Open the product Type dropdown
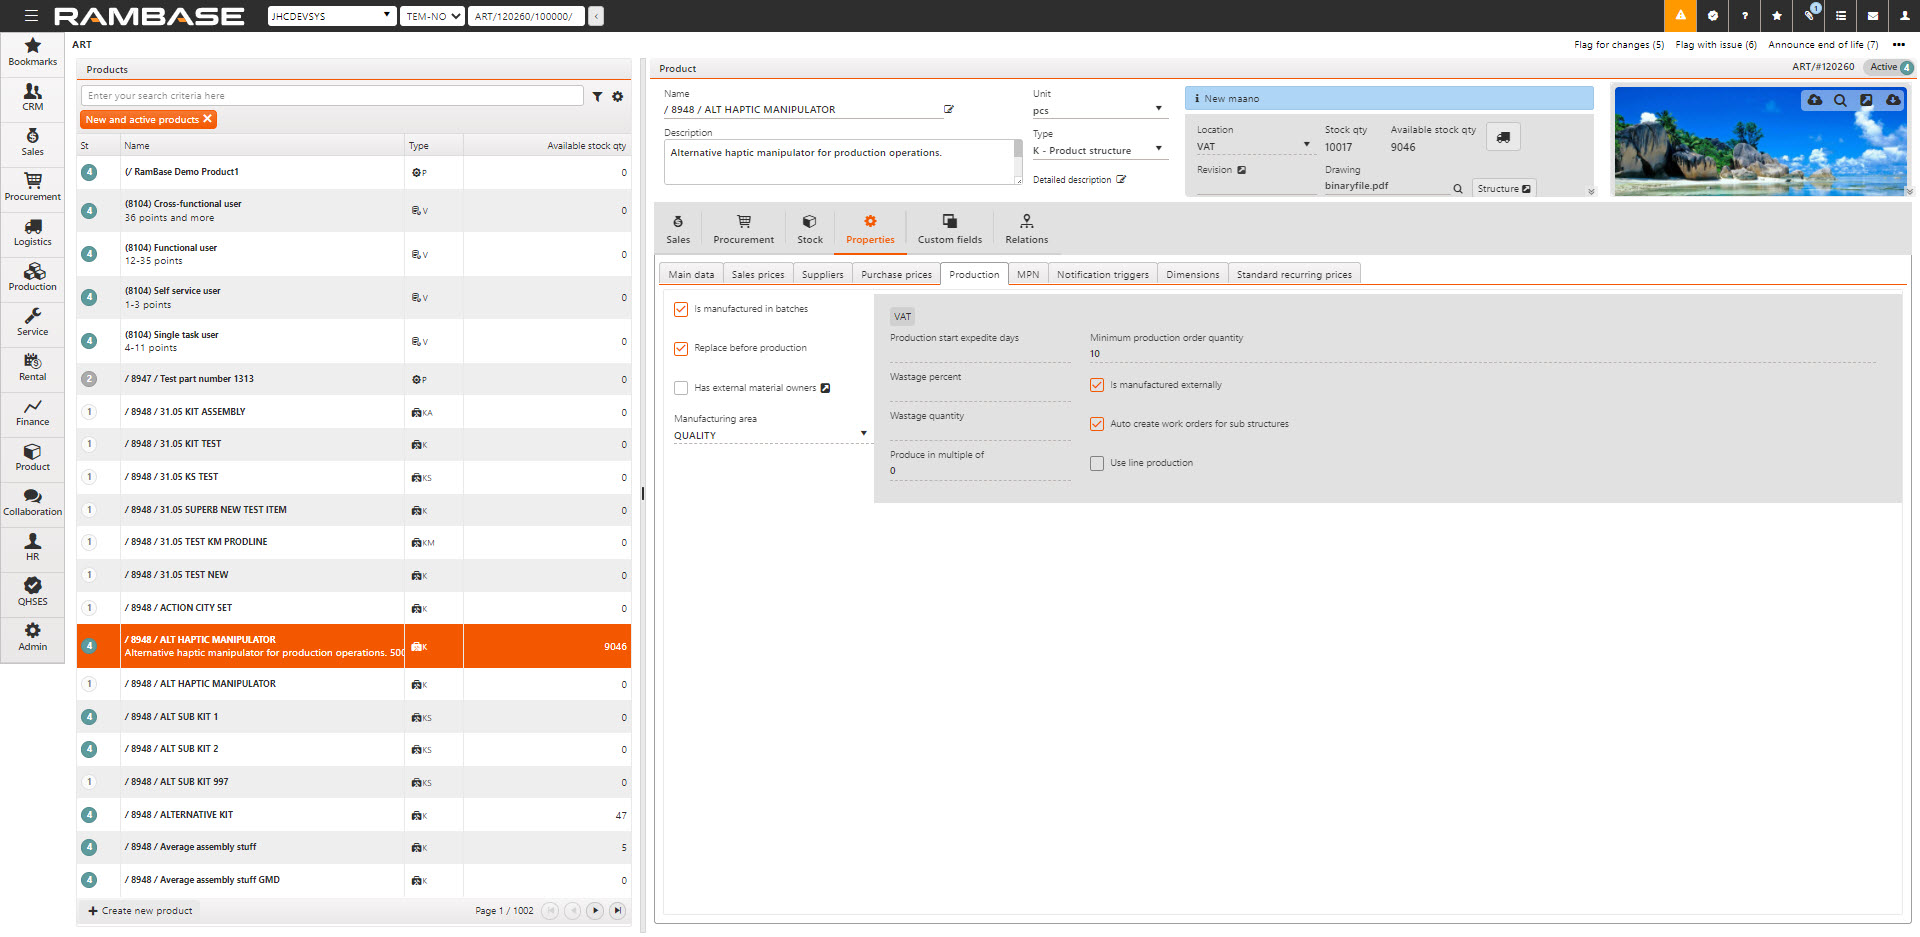1920x937 pixels. tap(1159, 149)
